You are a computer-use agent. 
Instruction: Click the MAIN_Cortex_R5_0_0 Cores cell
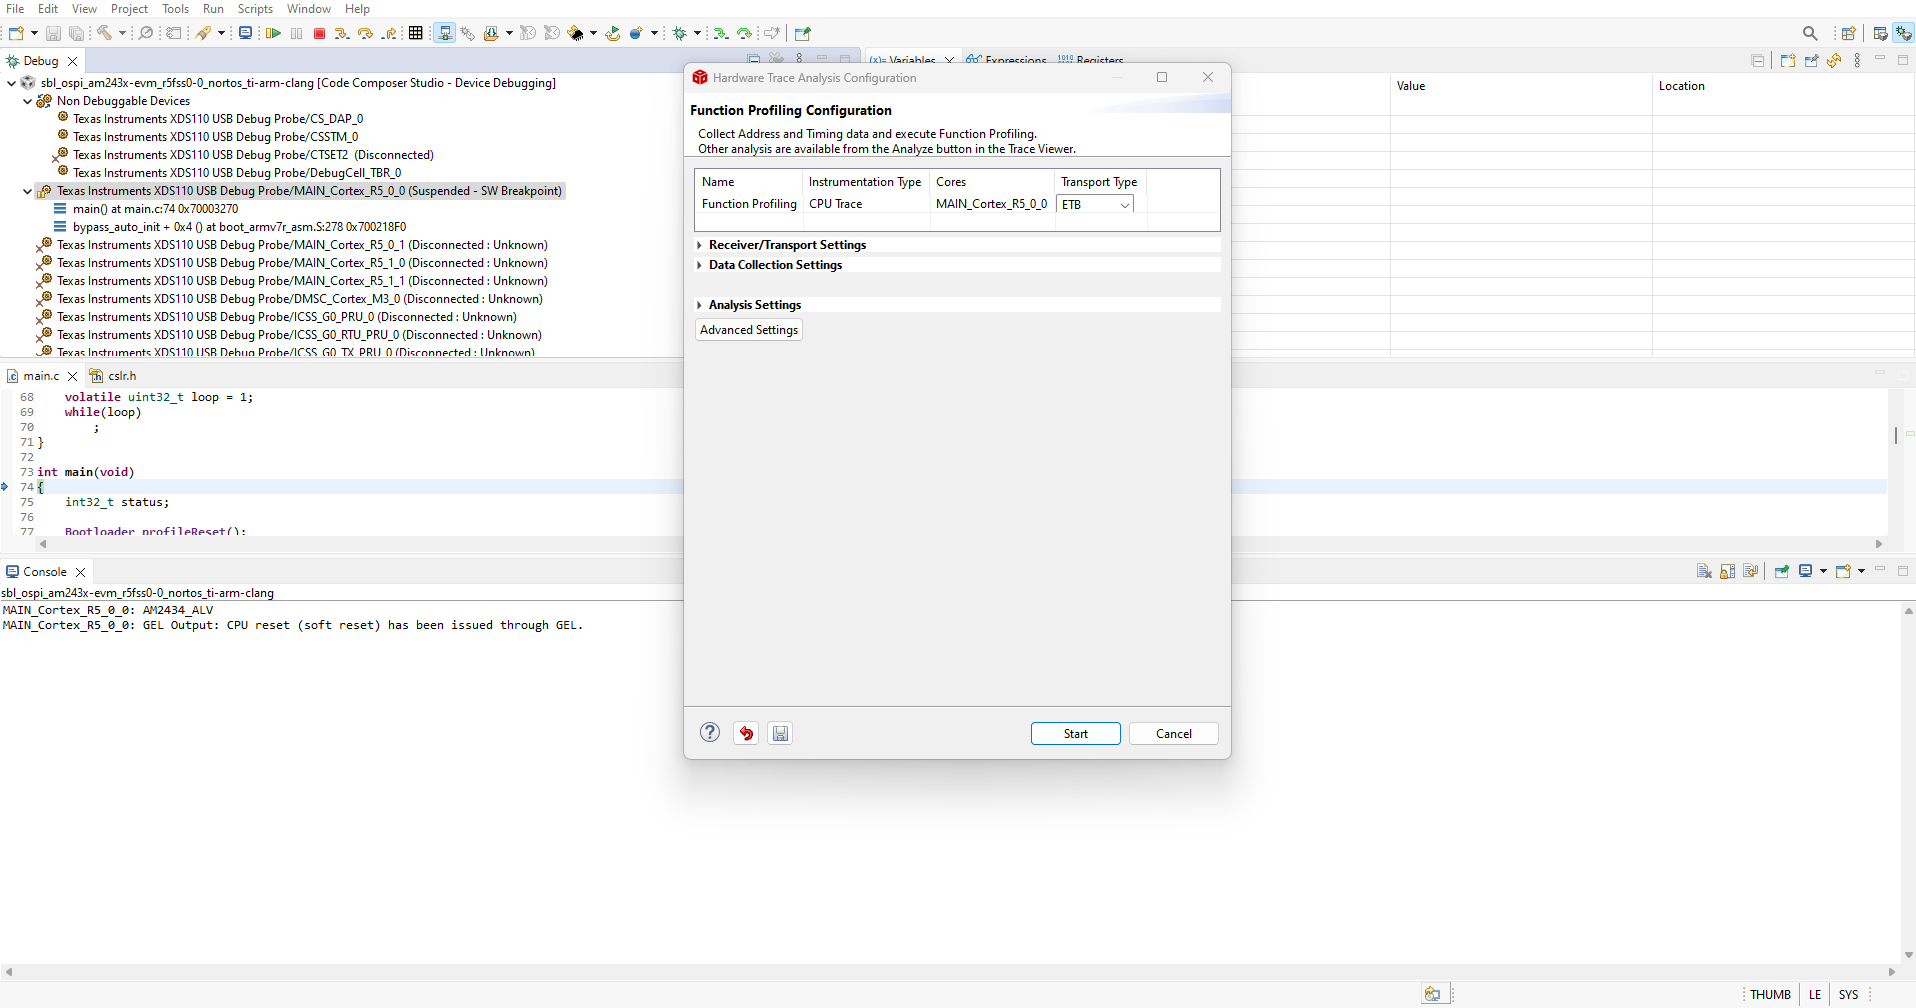point(992,204)
